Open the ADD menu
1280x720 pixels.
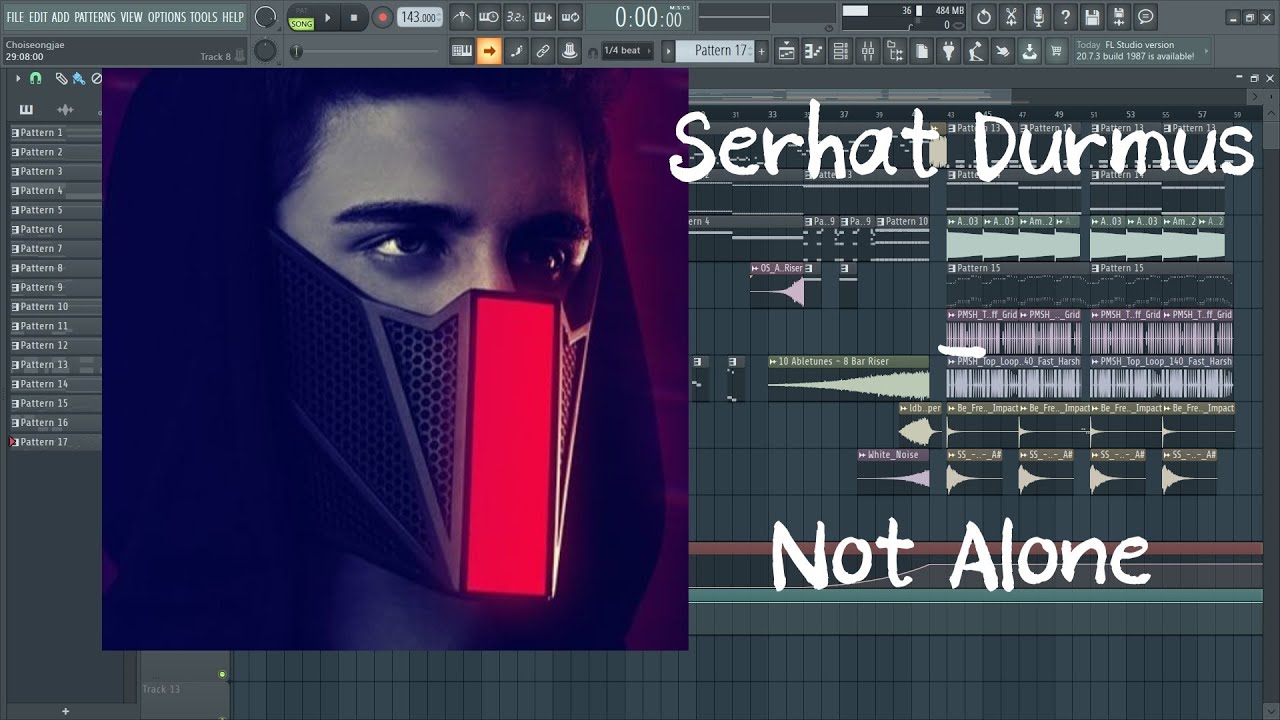click(x=61, y=17)
